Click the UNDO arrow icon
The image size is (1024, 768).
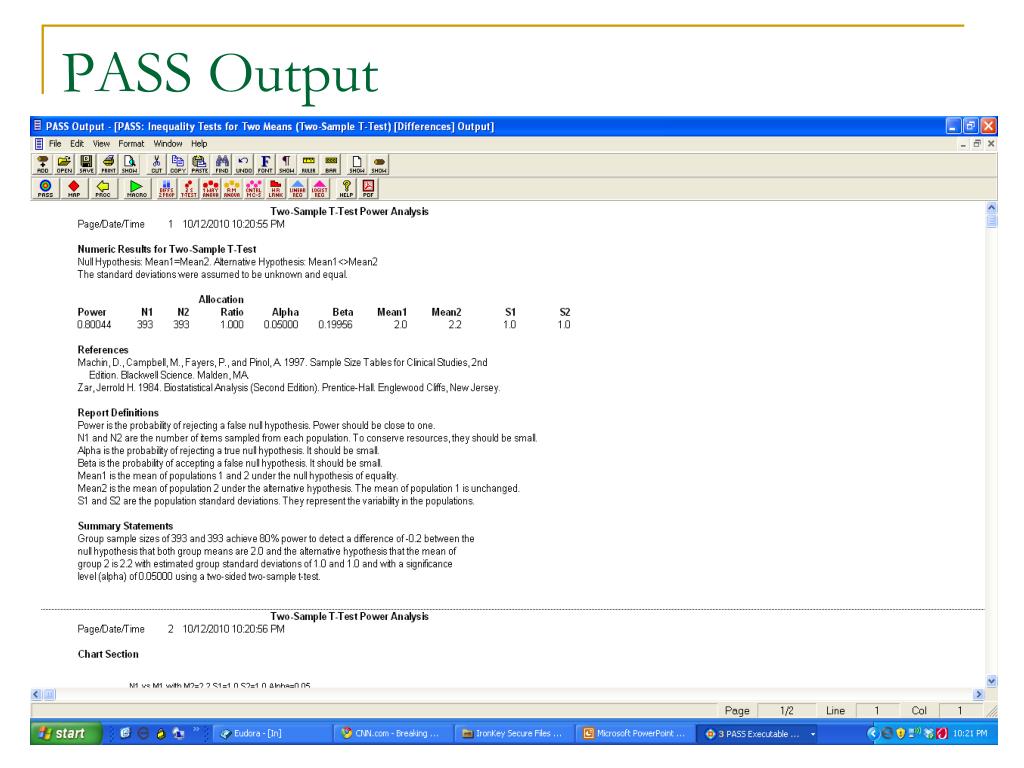(243, 164)
